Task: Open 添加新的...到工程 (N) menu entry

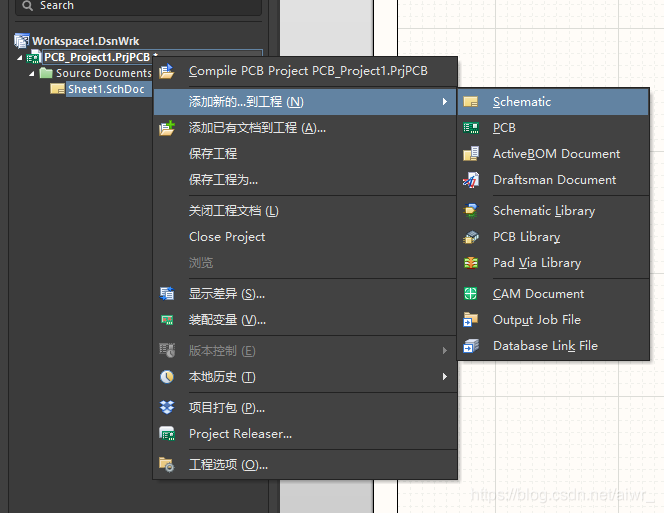Action: pos(305,102)
